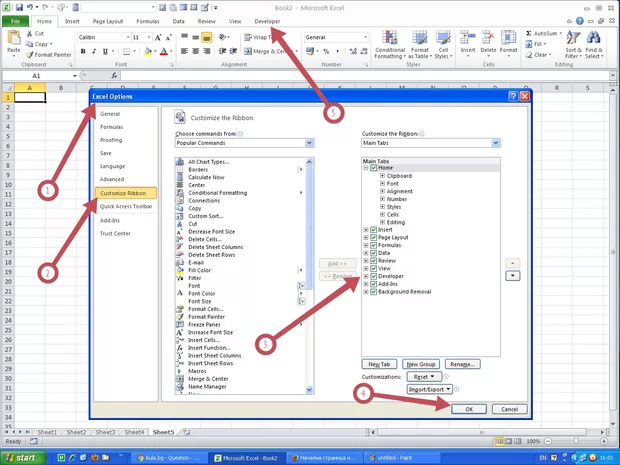Switch to the Developer ribbon tab
The image size is (620, 465).
point(268,20)
